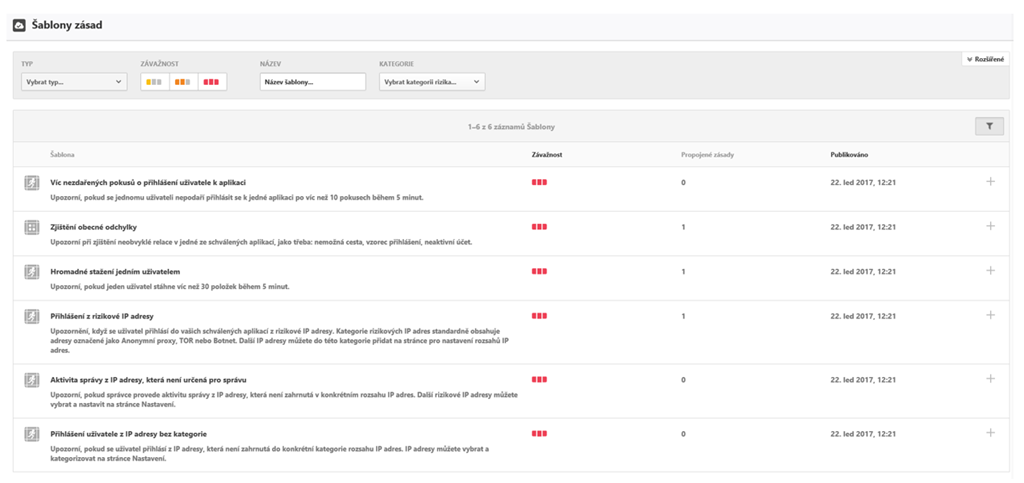Click the Šablony zásad cloud icon
This screenshot has height=483, width=1024.
pos(19,25)
